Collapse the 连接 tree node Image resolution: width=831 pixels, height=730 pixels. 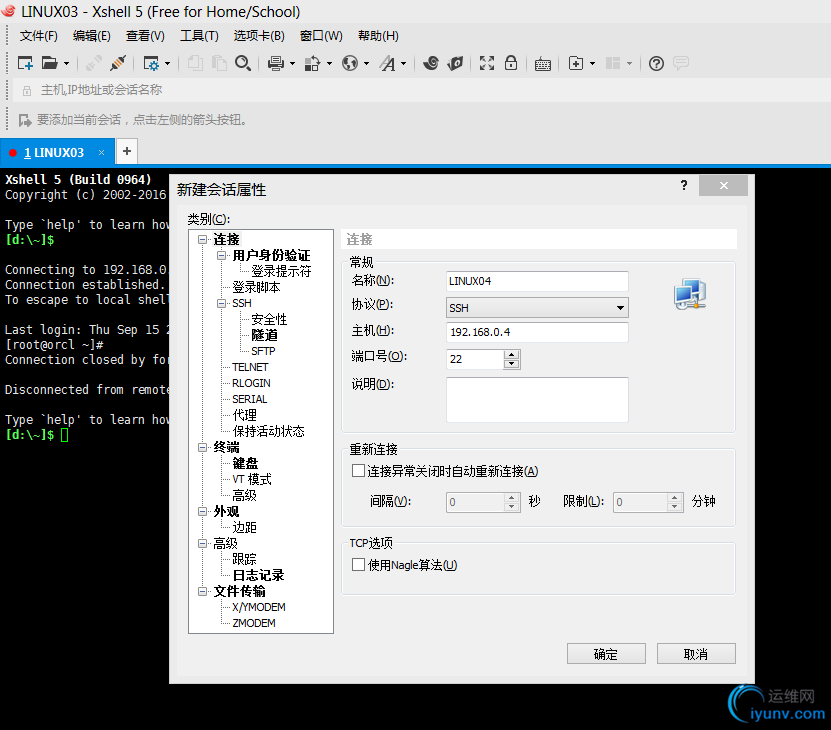pos(202,240)
